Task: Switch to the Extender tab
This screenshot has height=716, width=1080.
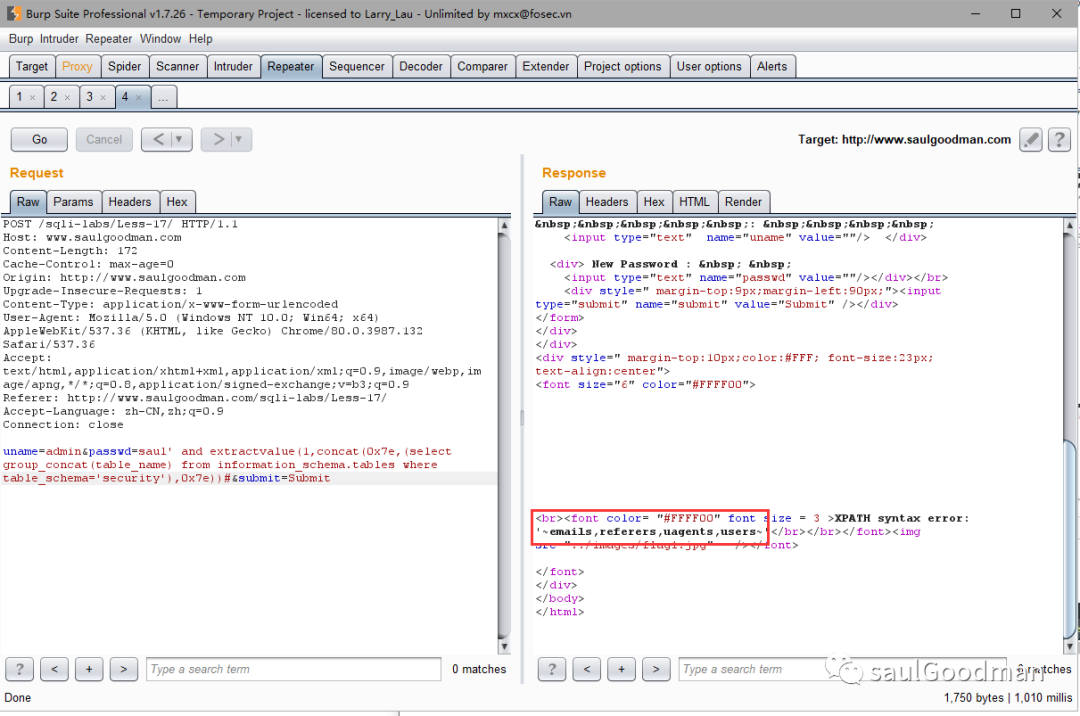Action: [x=546, y=67]
